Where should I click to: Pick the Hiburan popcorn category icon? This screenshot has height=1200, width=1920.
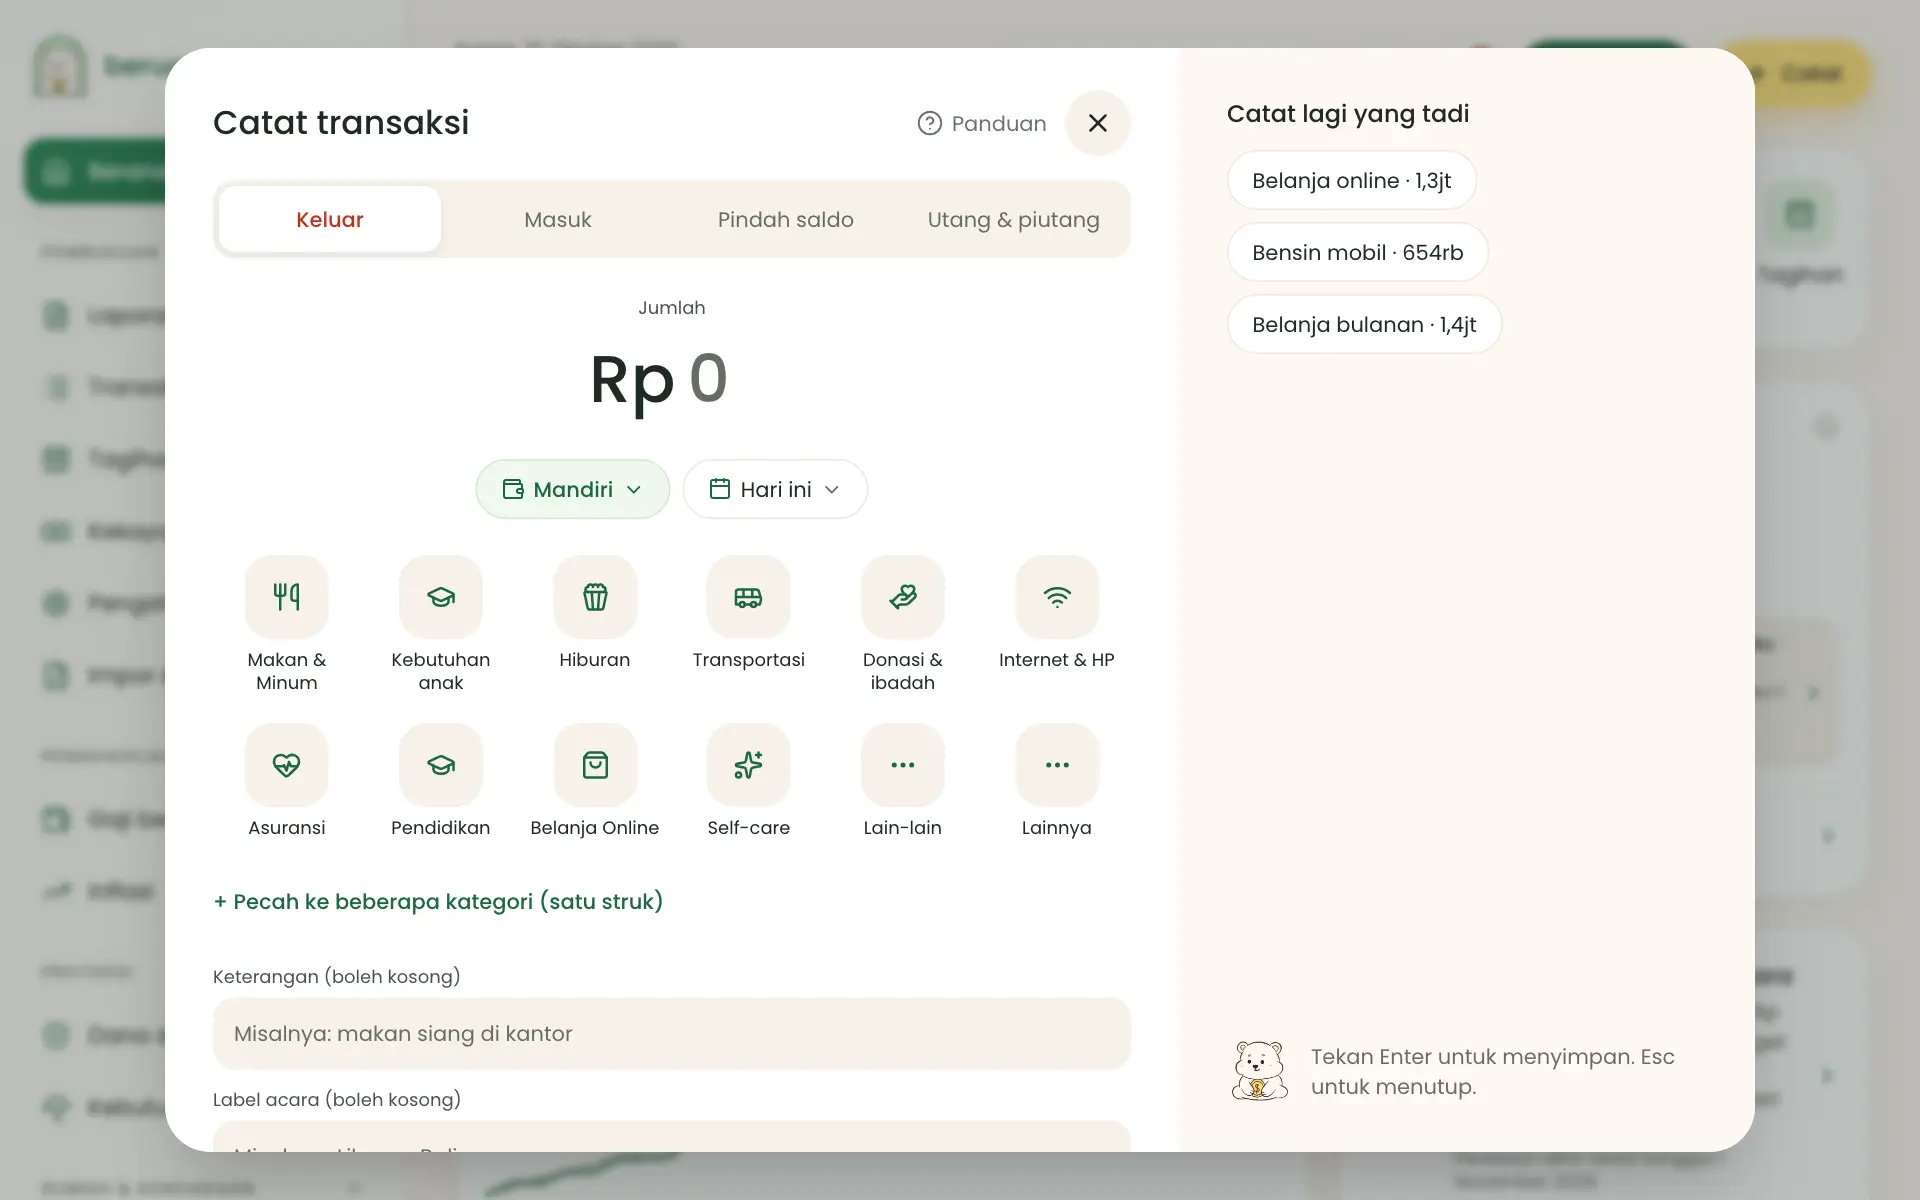tap(595, 597)
